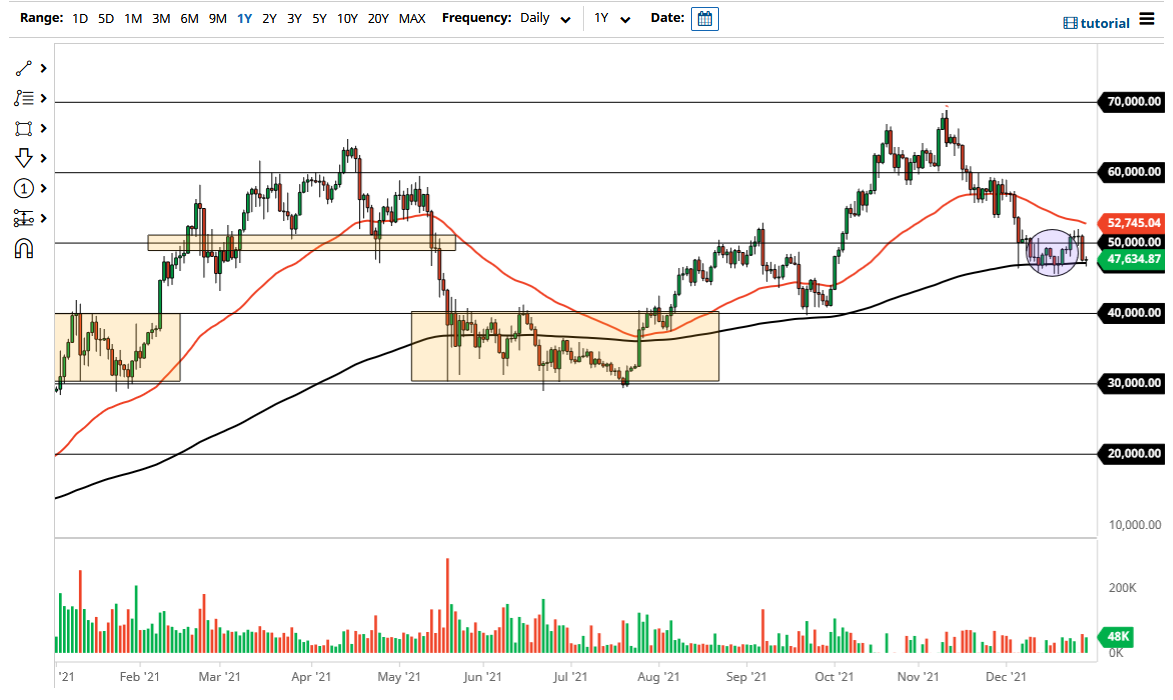Click the 40,000.00 price level label
Screen dimensions: 1173x700
point(1132,313)
